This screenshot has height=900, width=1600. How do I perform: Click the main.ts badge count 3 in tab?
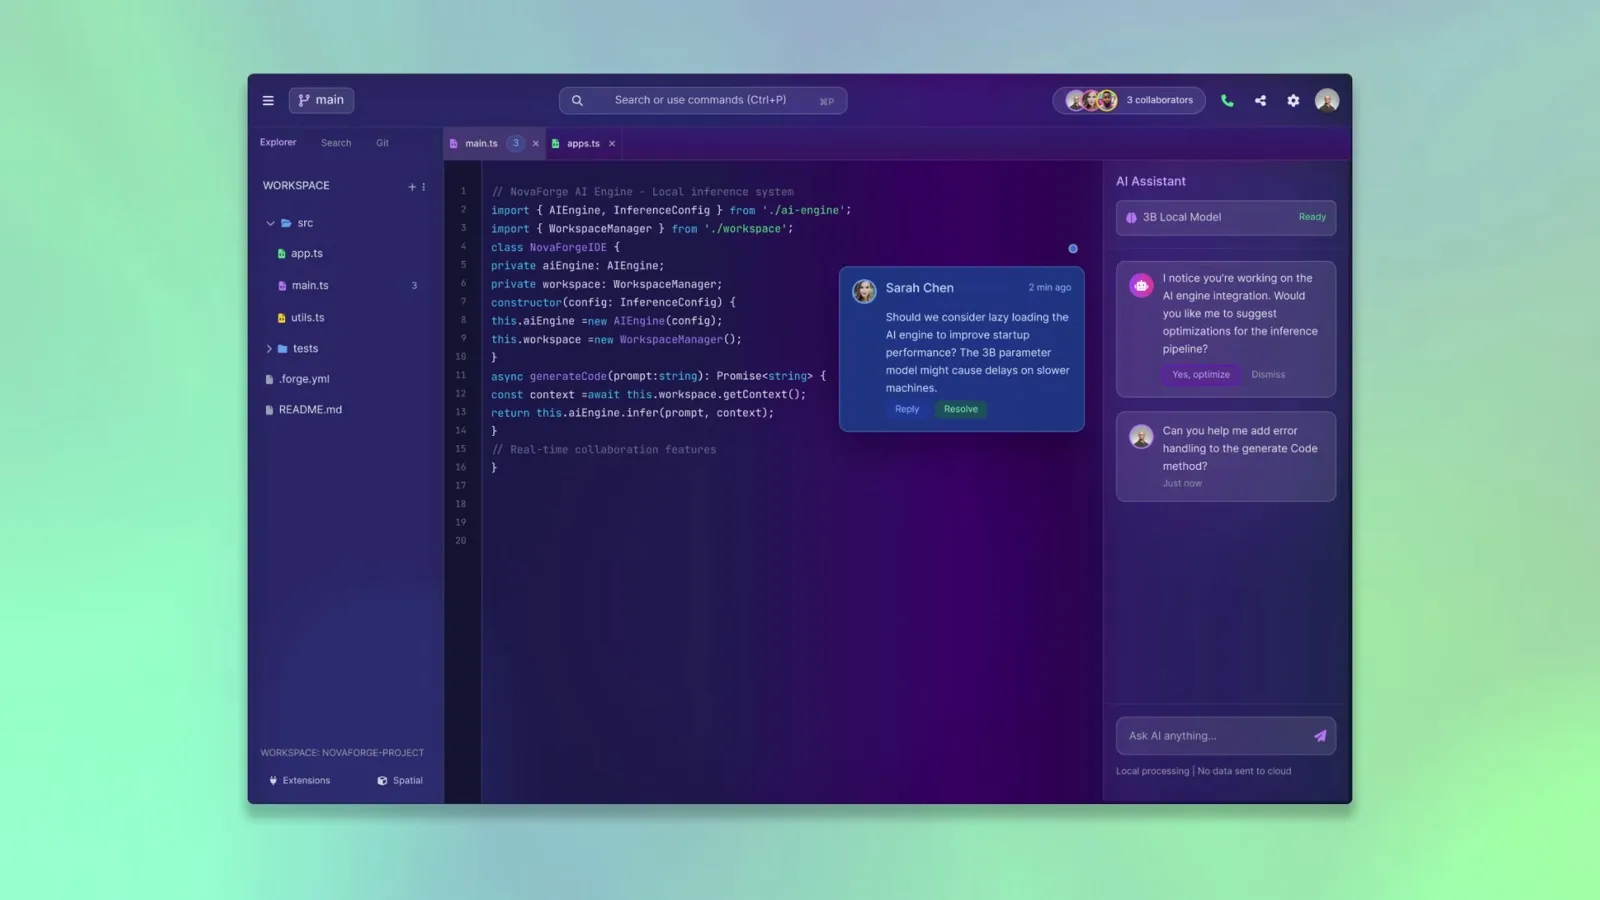click(516, 143)
